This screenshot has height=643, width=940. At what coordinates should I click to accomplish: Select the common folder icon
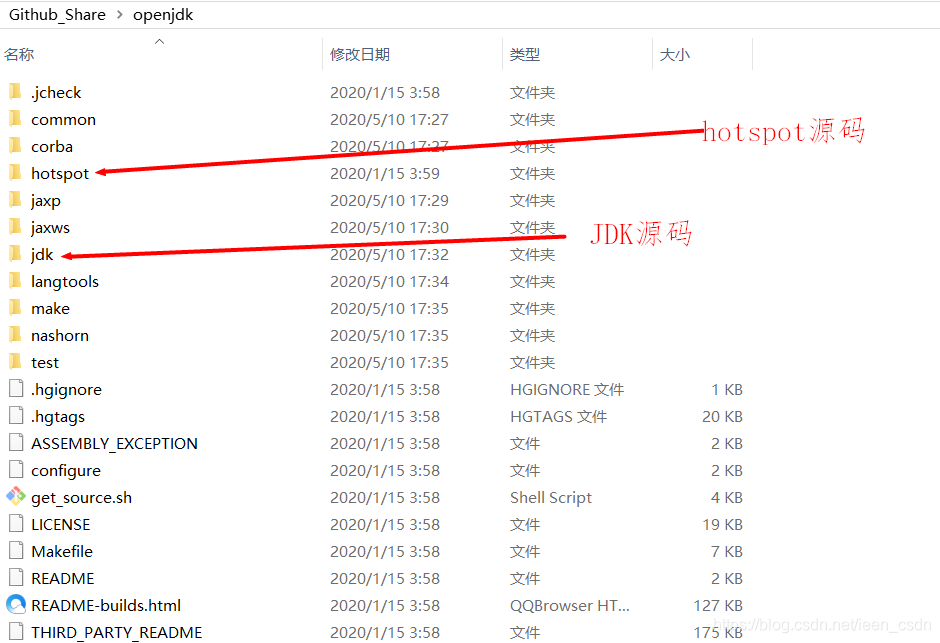point(16,119)
